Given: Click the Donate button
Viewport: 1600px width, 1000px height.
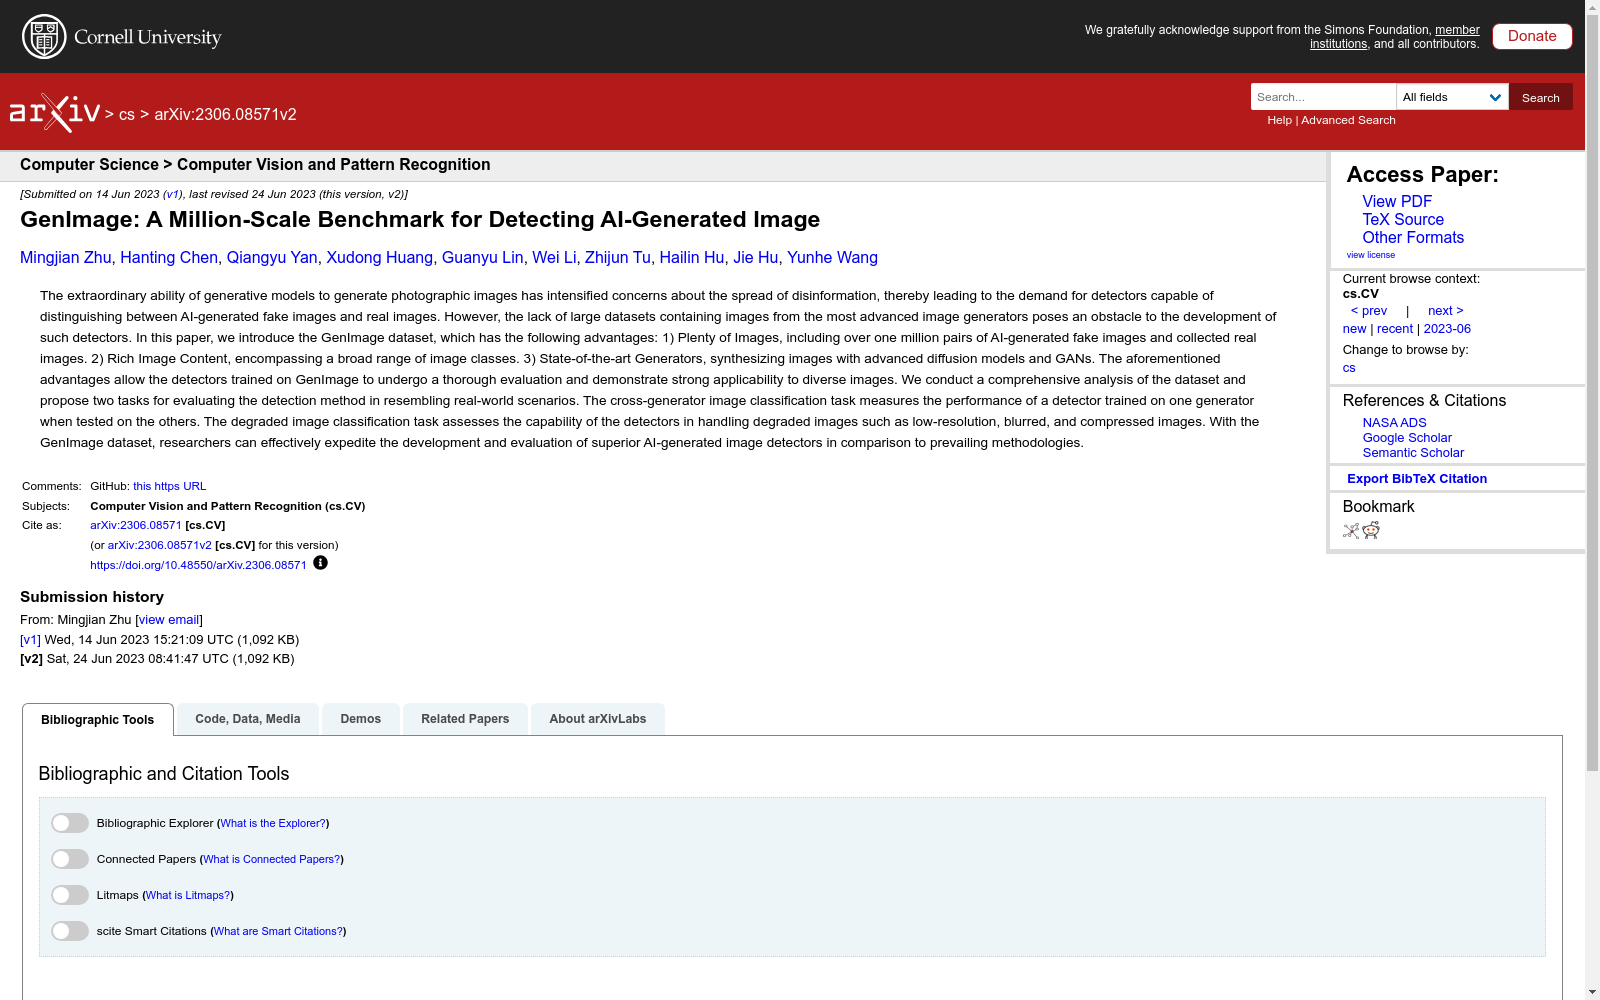Looking at the screenshot, I should [x=1531, y=35].
